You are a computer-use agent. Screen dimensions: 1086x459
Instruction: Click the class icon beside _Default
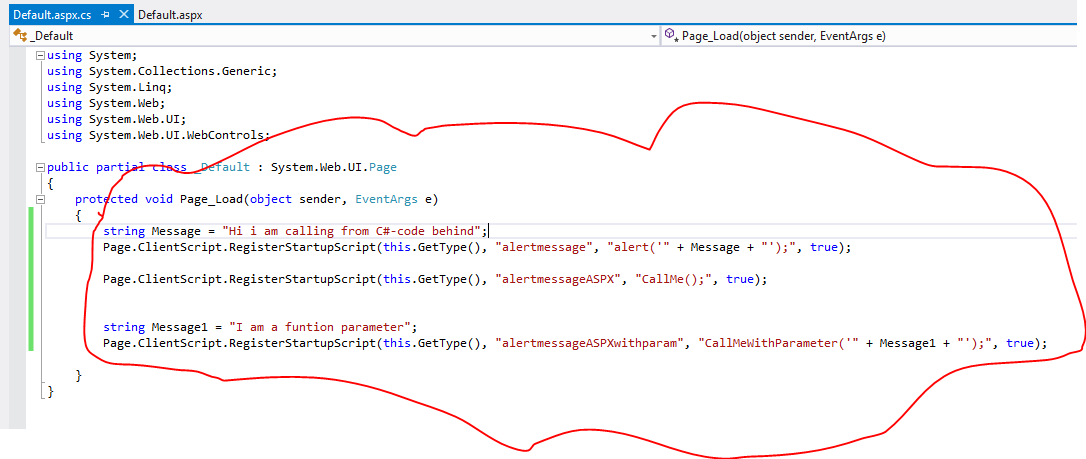(19, 35)
